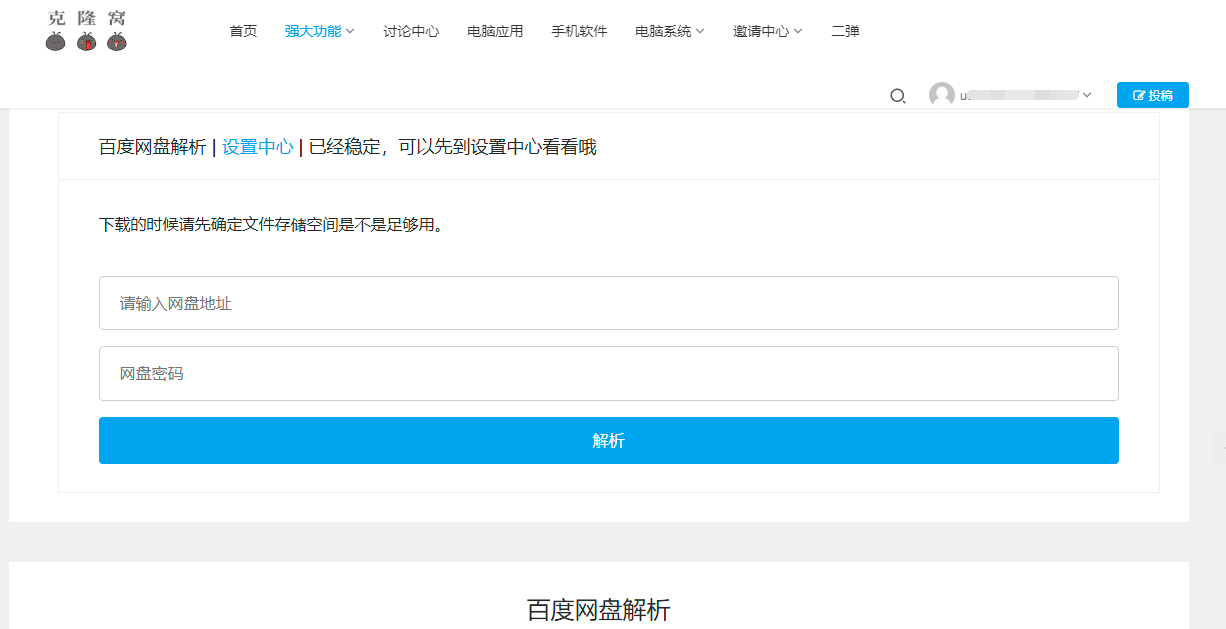Click the user avatar icon

click(941, 95)
